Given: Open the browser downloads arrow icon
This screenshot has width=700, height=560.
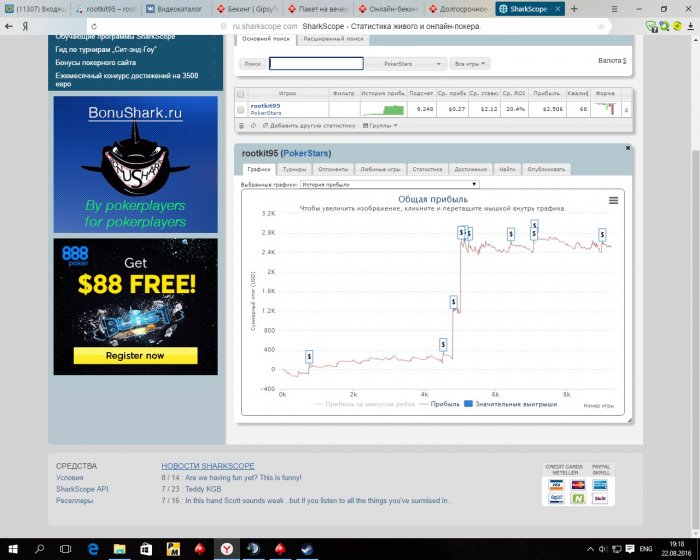Looking at the screenshot, I should (690, 26).
